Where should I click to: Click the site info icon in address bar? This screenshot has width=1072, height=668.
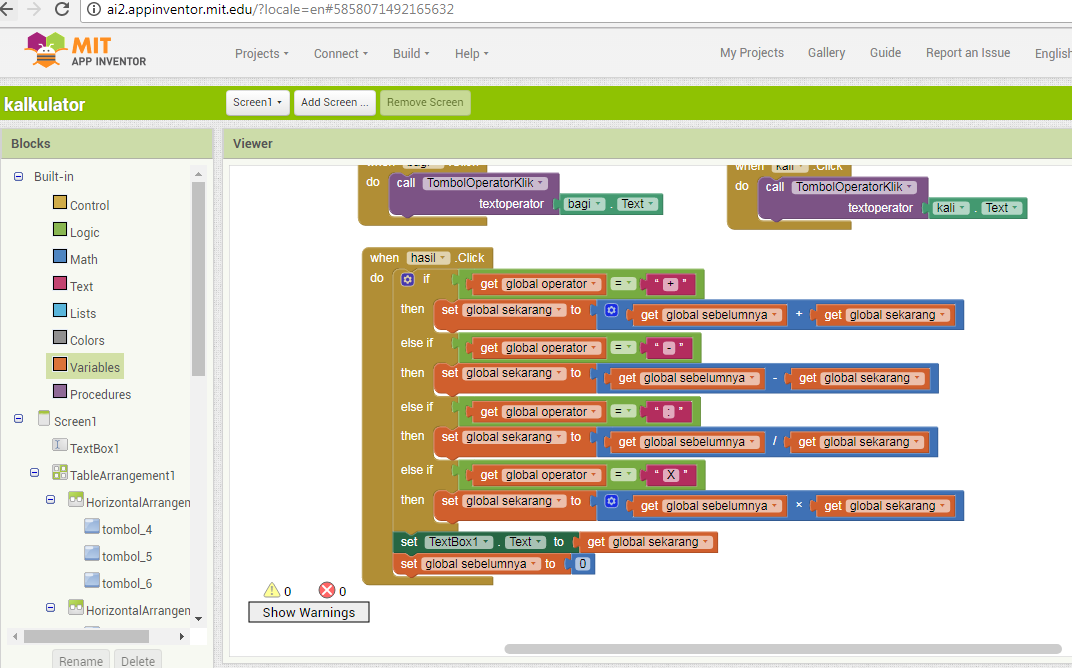[x=94, y=10]
